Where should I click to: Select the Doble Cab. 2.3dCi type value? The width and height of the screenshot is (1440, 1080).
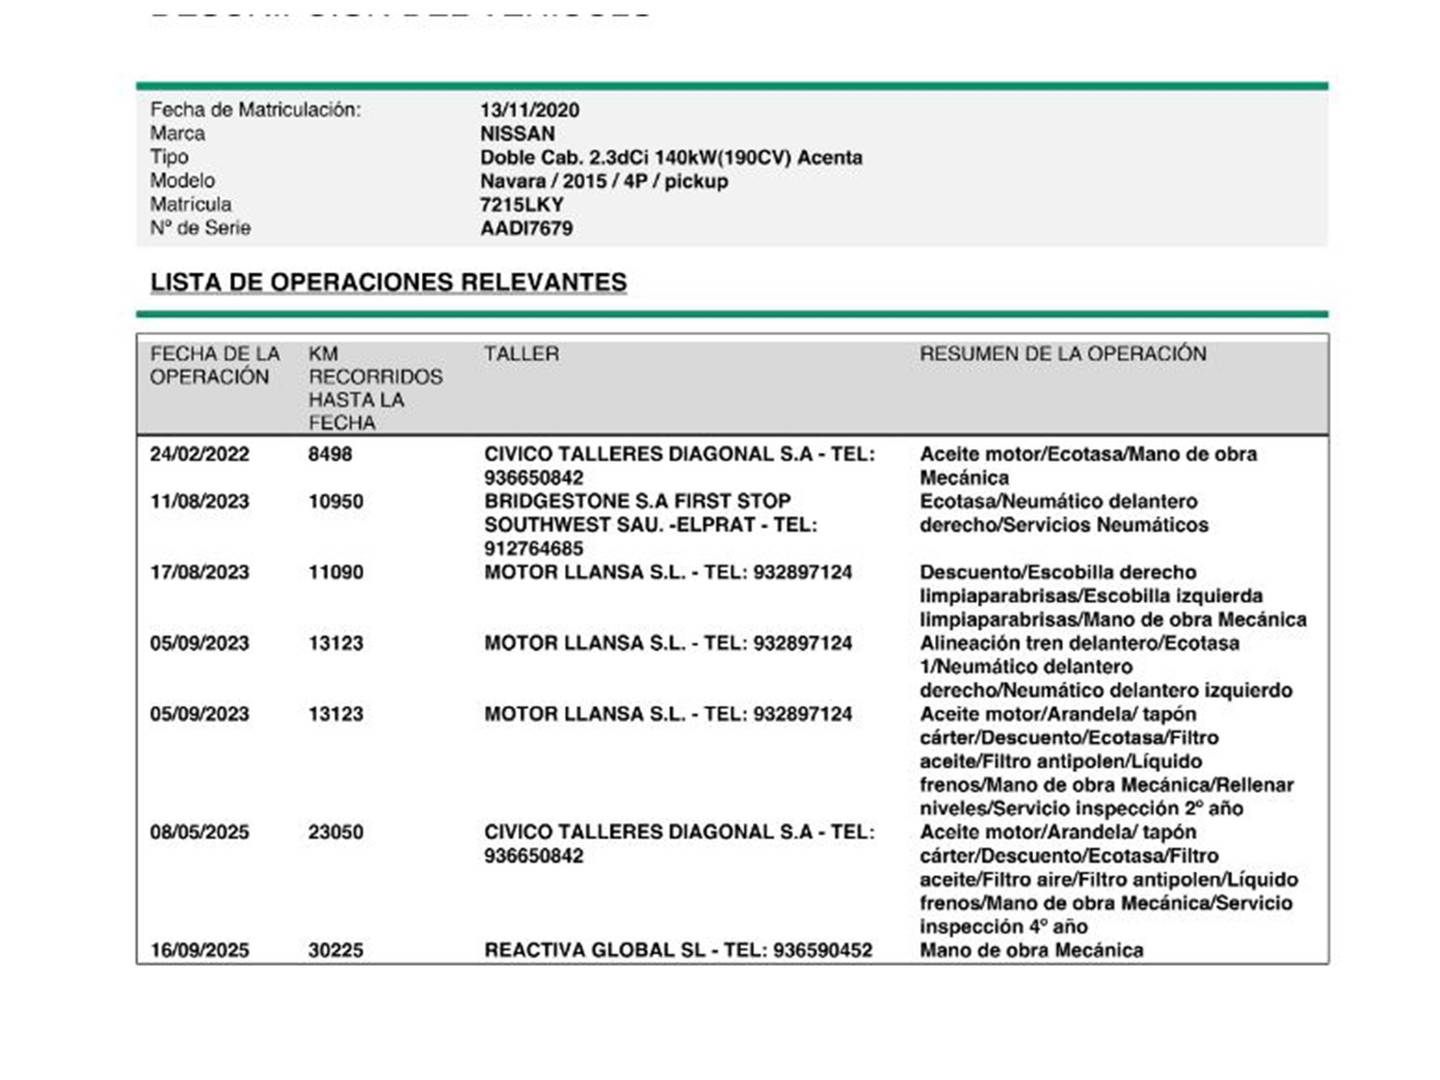[670, 157]
